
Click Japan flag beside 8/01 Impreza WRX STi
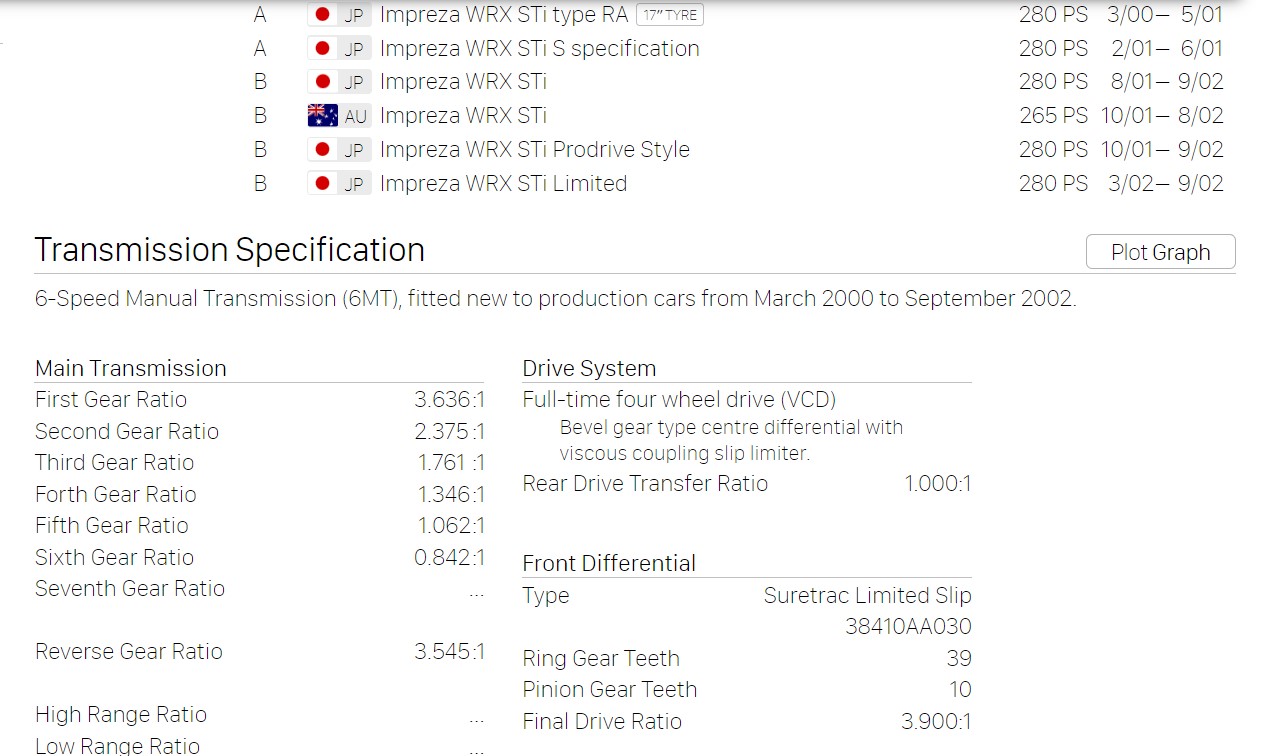click(x=322, y=82)
